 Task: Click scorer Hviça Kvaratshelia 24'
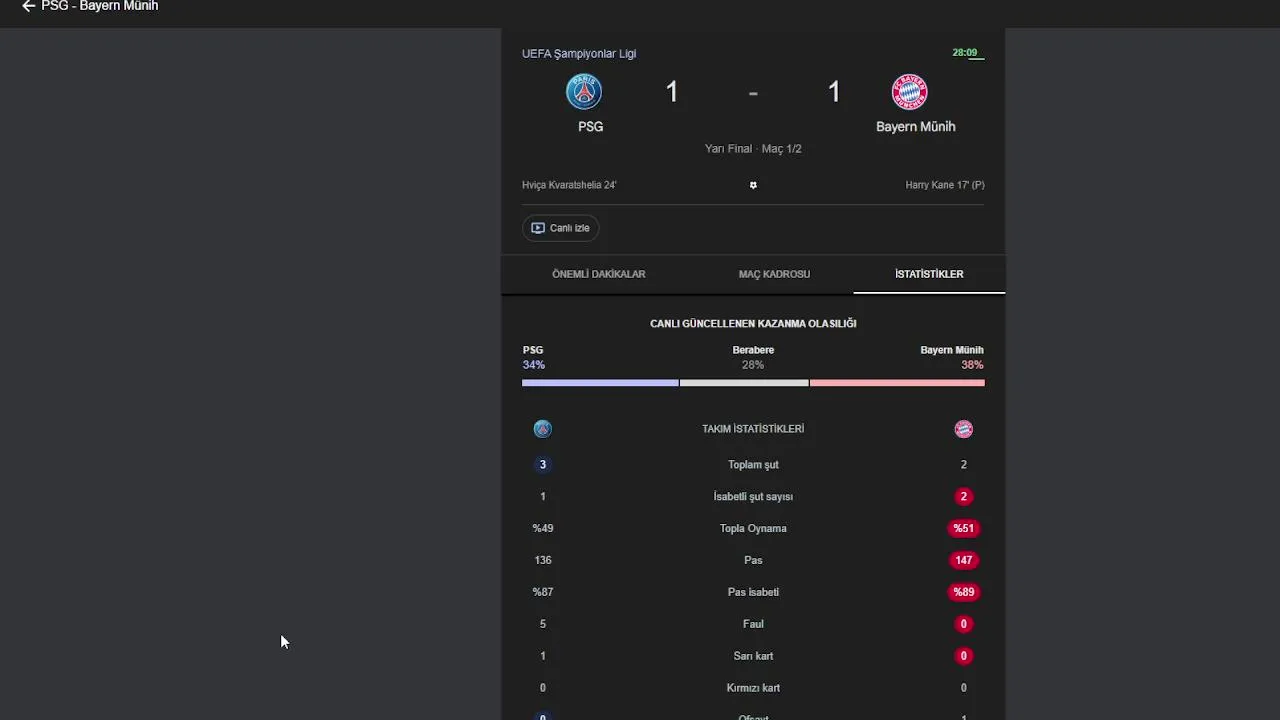click(x=569, y=185)
